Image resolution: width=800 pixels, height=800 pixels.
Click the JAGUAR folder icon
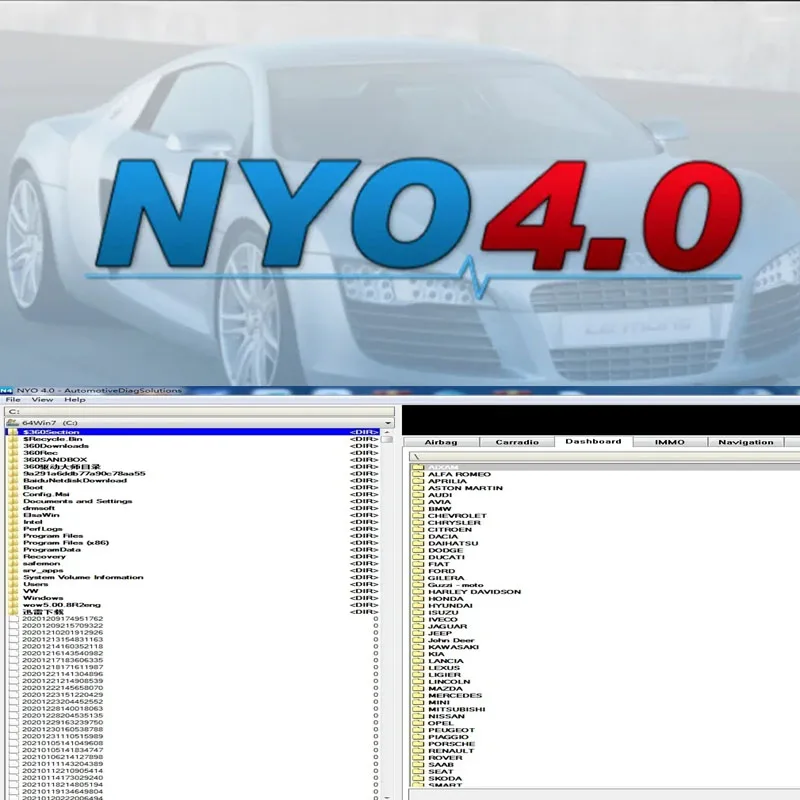pos(418,627)
